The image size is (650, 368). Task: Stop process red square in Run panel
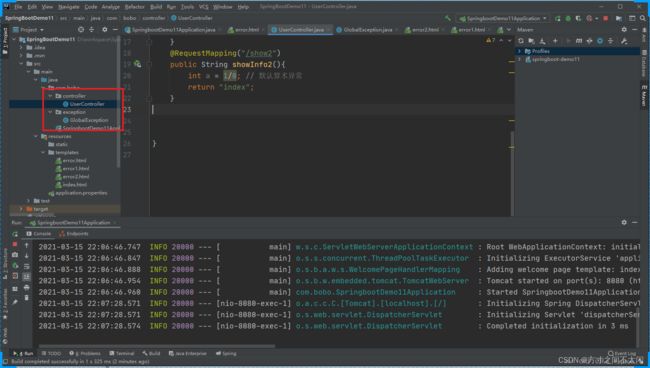click(x=15, y=245)
